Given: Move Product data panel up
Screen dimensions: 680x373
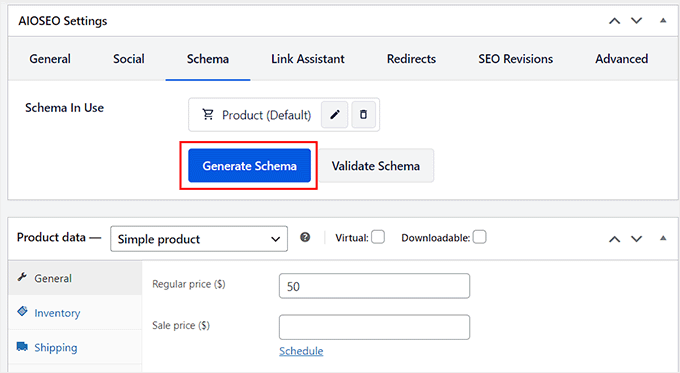Looking at the screenshot, I should (x=614, y=239).
